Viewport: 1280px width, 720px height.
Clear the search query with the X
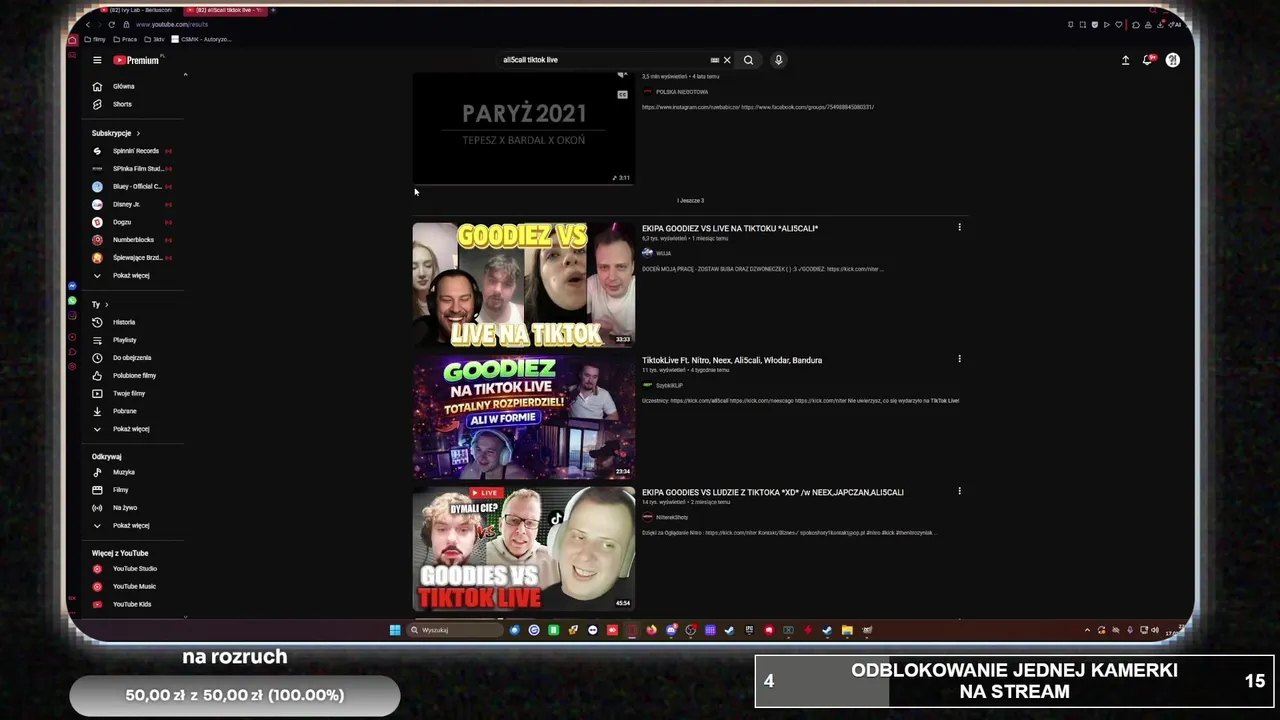coord(727,60)
